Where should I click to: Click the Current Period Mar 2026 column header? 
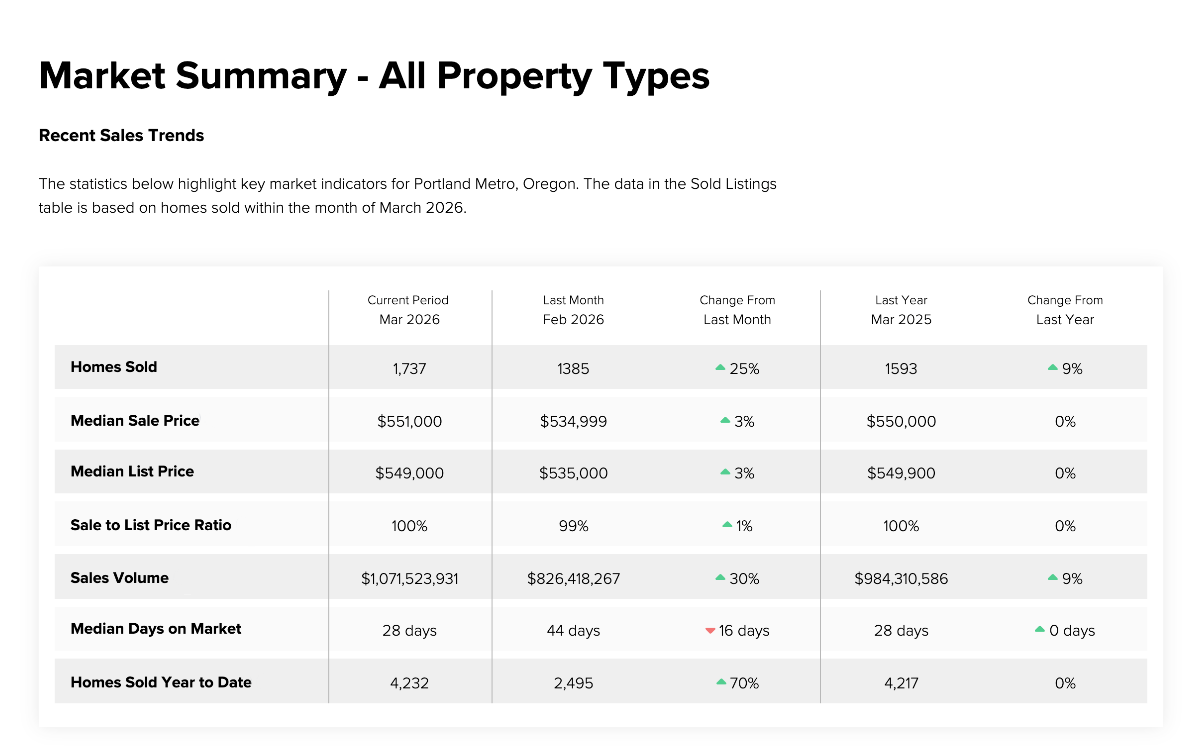pyautogui.click(x=408, y=310)
